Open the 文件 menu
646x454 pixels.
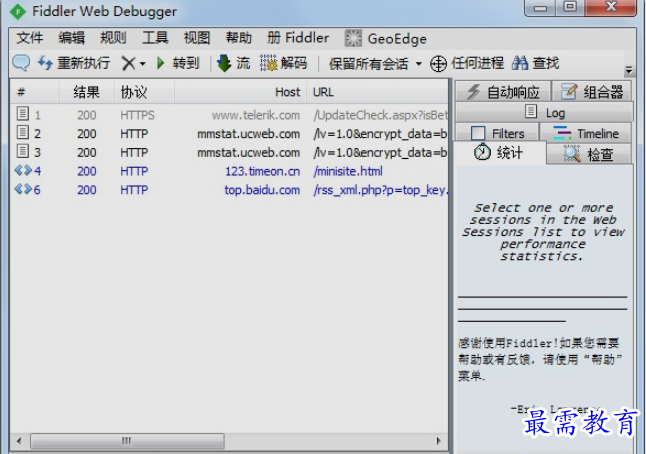30,38
